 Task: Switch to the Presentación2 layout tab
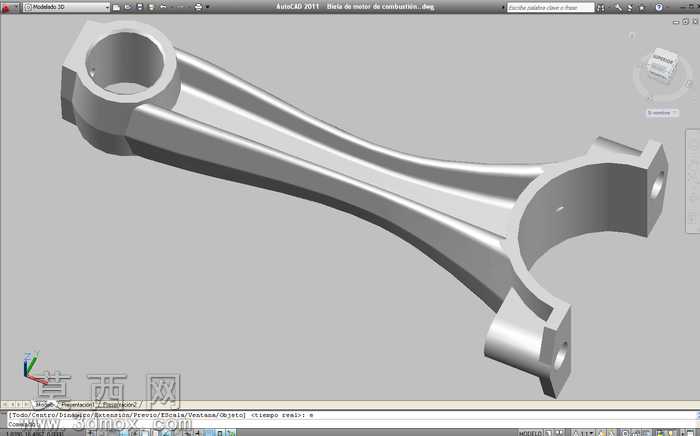point(119,405)
